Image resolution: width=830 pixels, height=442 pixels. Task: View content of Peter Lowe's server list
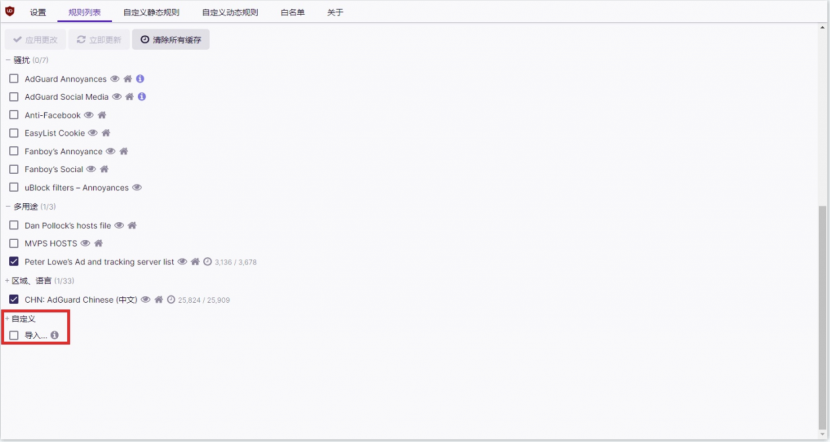click(x=182, y=261)
